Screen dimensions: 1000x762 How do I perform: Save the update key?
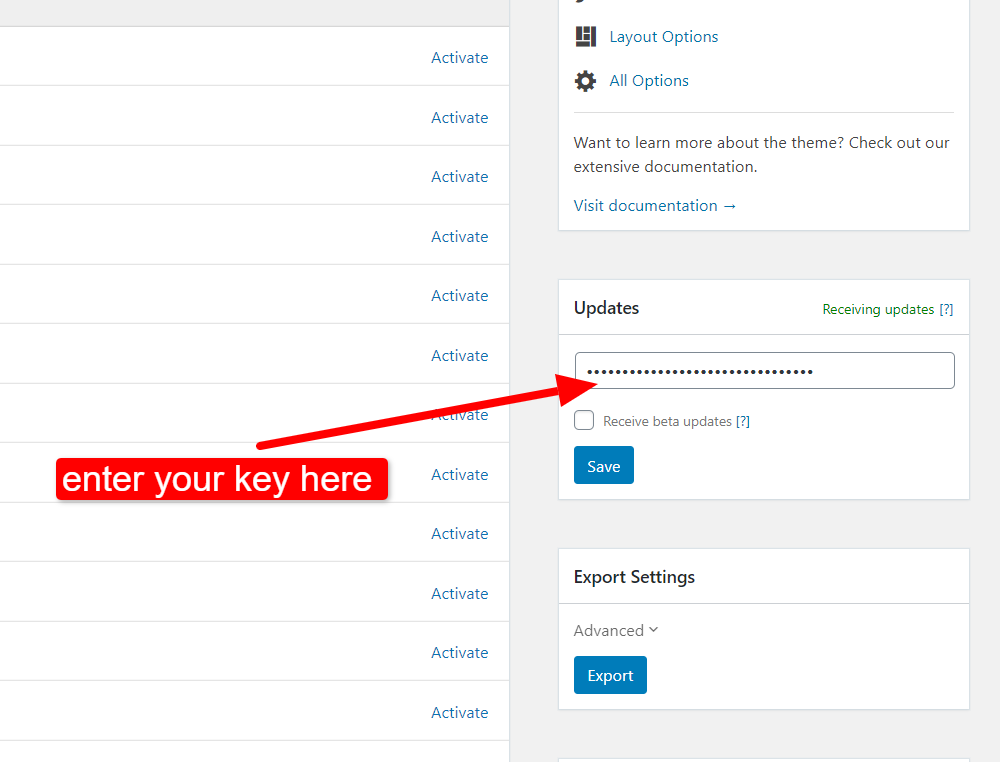coord(603,465)
